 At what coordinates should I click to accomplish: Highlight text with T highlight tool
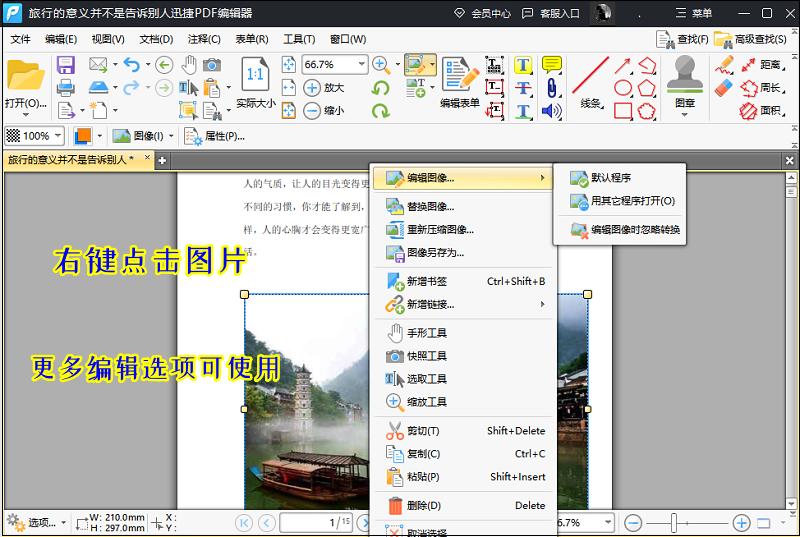click(523, 65)
